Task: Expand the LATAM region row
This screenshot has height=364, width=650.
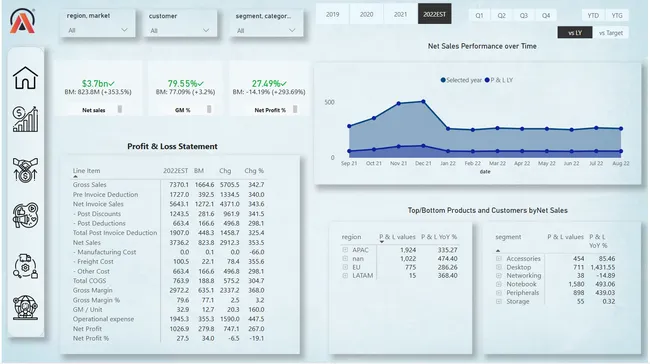Action: tap(345, 276)
